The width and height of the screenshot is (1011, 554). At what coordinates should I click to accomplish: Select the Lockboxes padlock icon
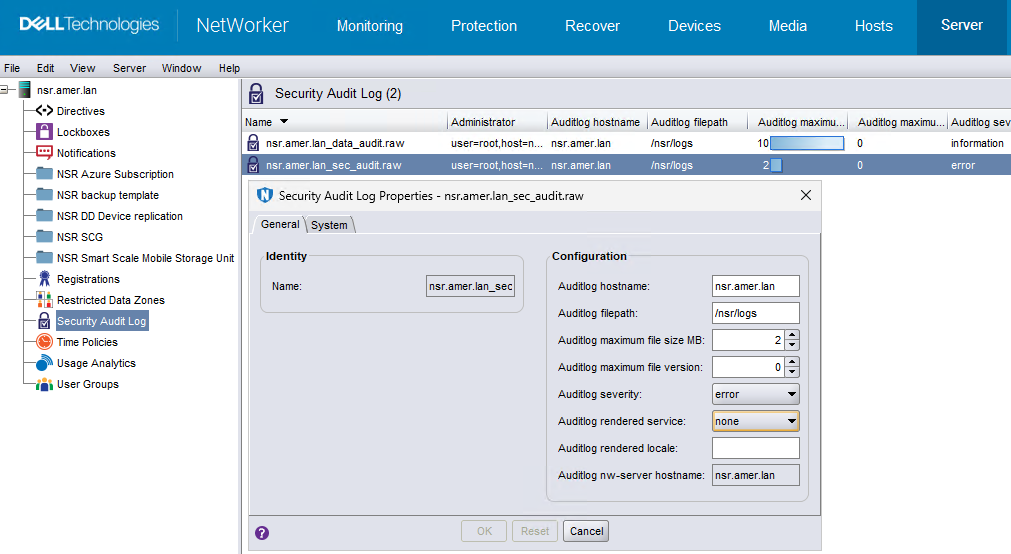point(44,132)
